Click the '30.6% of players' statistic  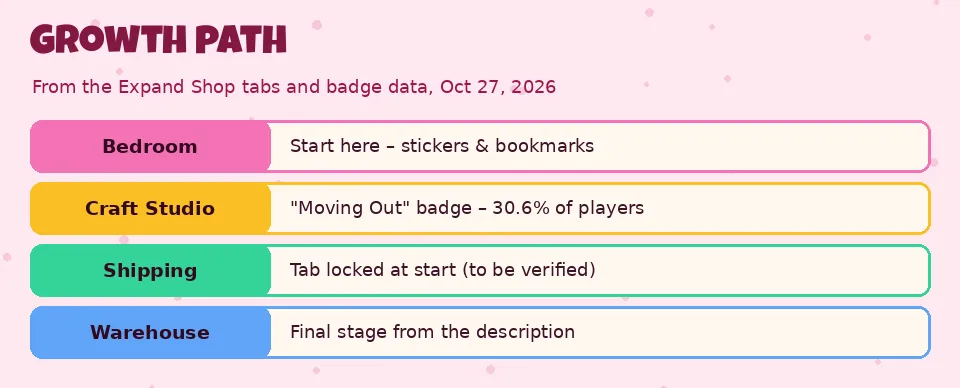pos(568,208)
